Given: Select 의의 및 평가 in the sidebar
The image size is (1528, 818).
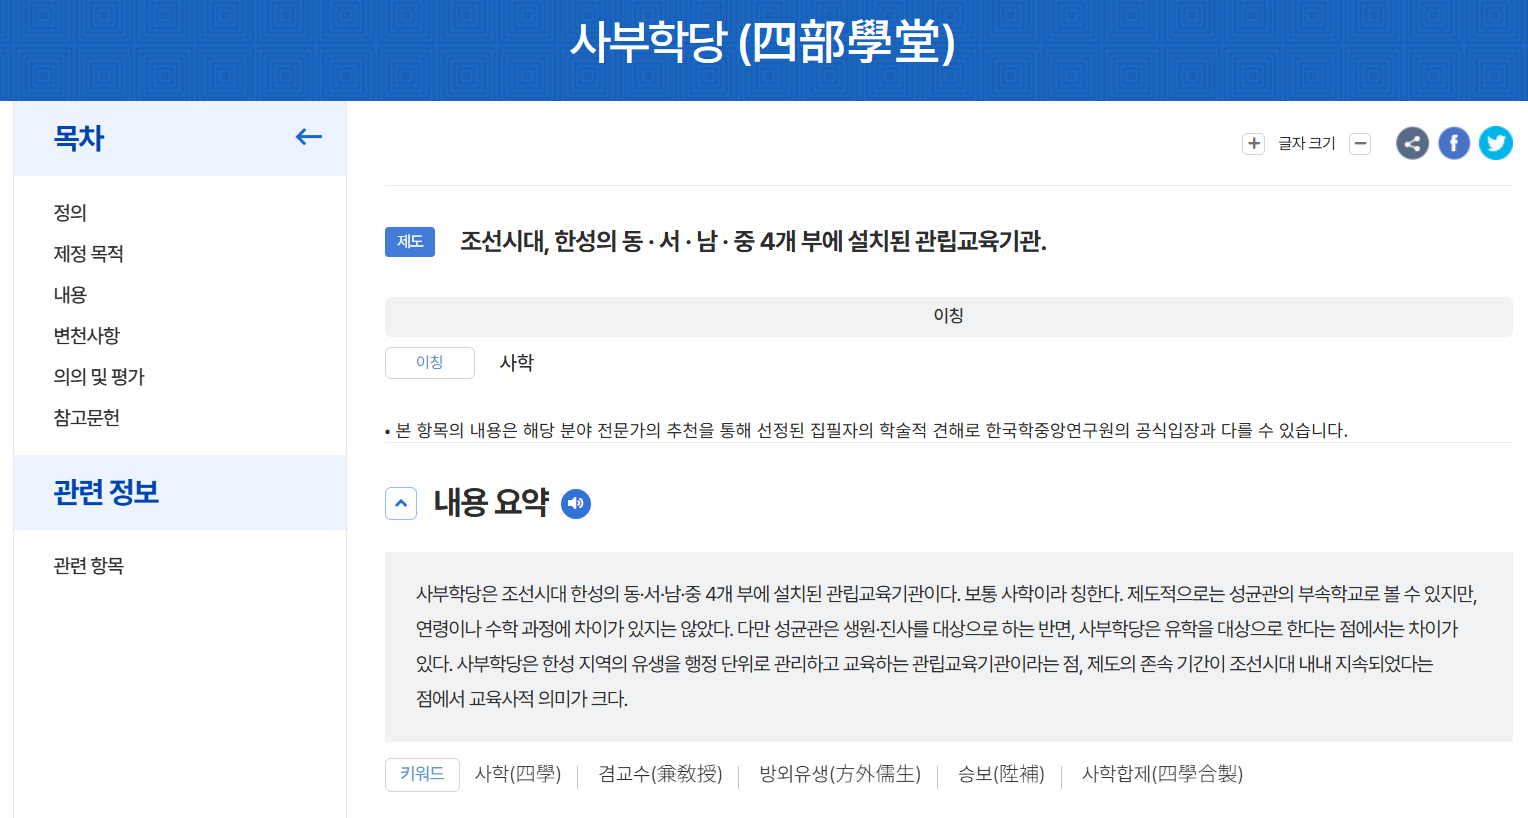Looking at the screenshot, I should 99,376.
